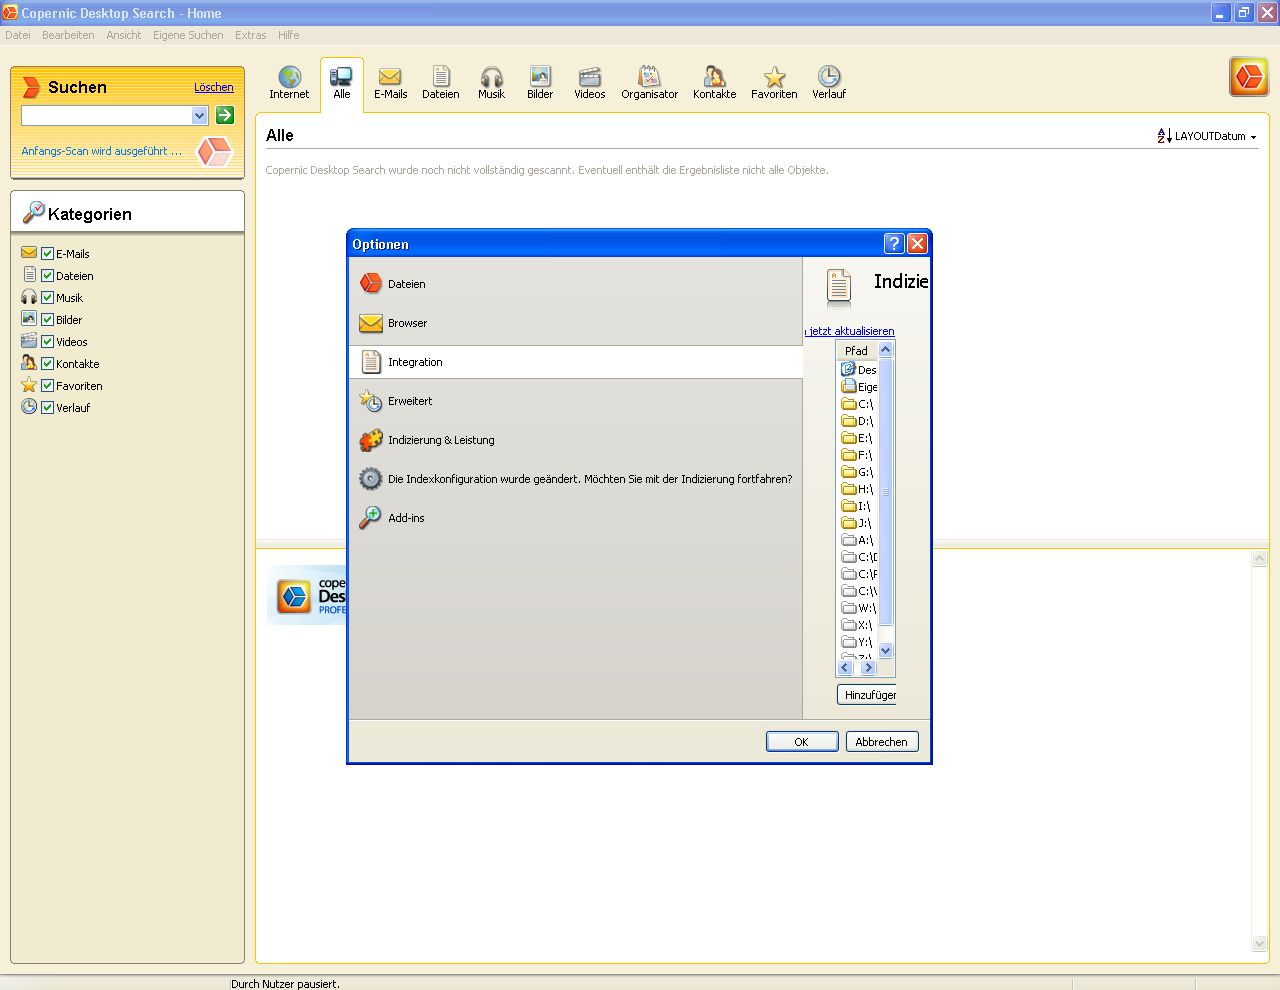Click the orange Copernic logo button top right
The image size is (1280, 990).
pos(1249,77)
